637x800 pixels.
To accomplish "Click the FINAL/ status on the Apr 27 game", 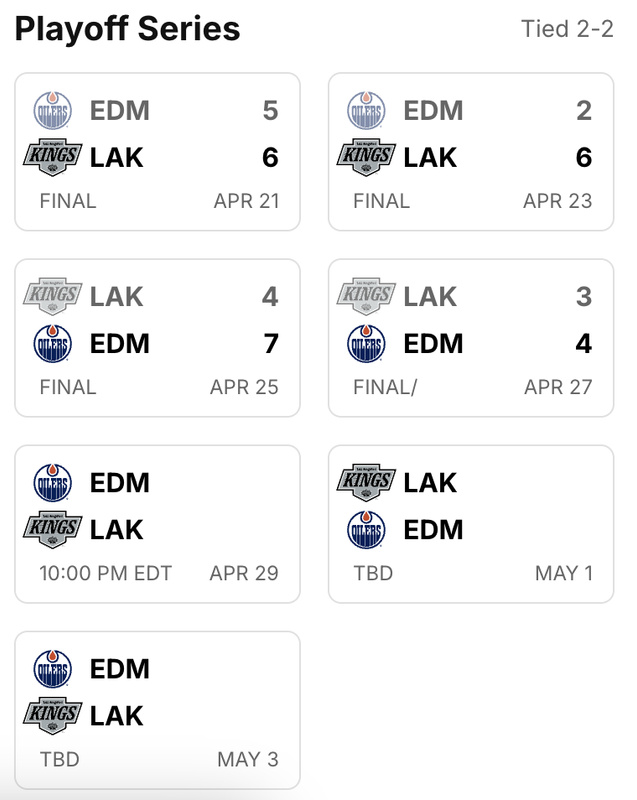I will pos(385,387).
